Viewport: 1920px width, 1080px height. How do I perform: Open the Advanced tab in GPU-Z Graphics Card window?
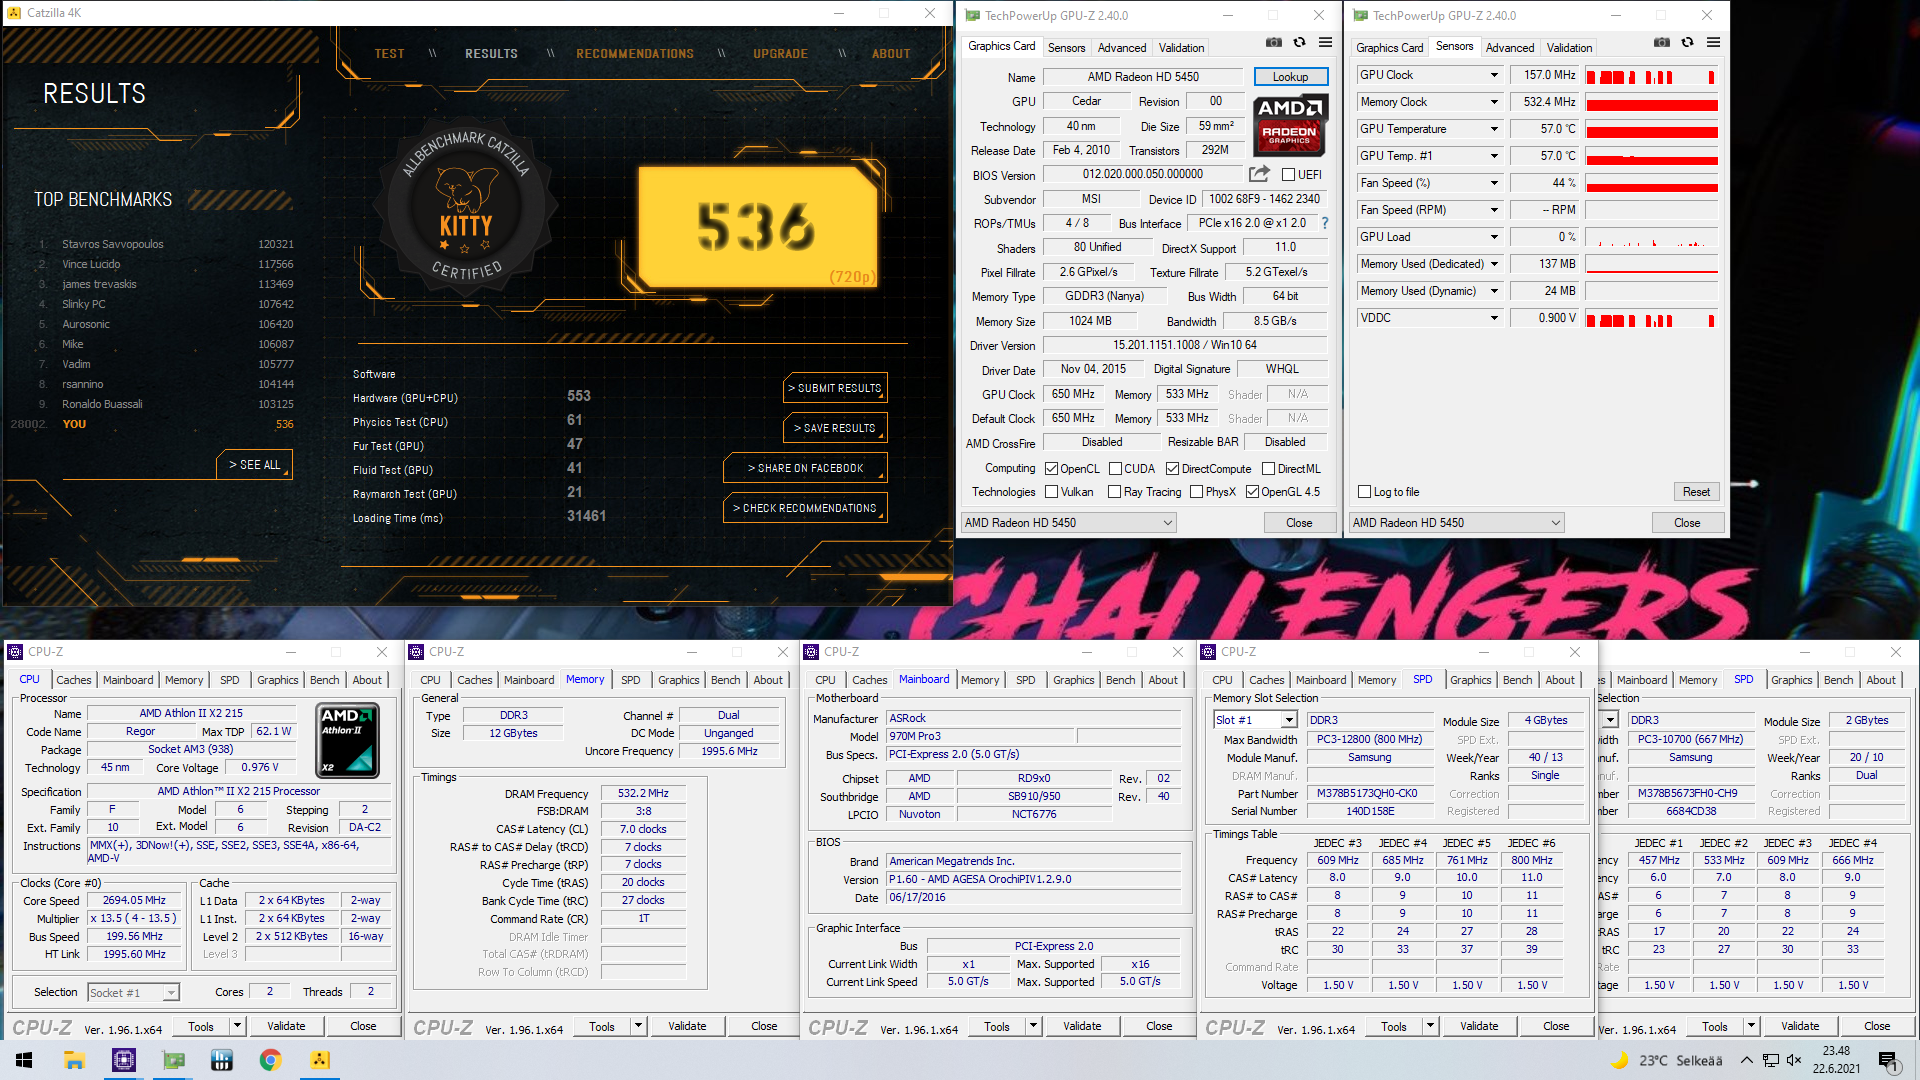[1122, 48]
